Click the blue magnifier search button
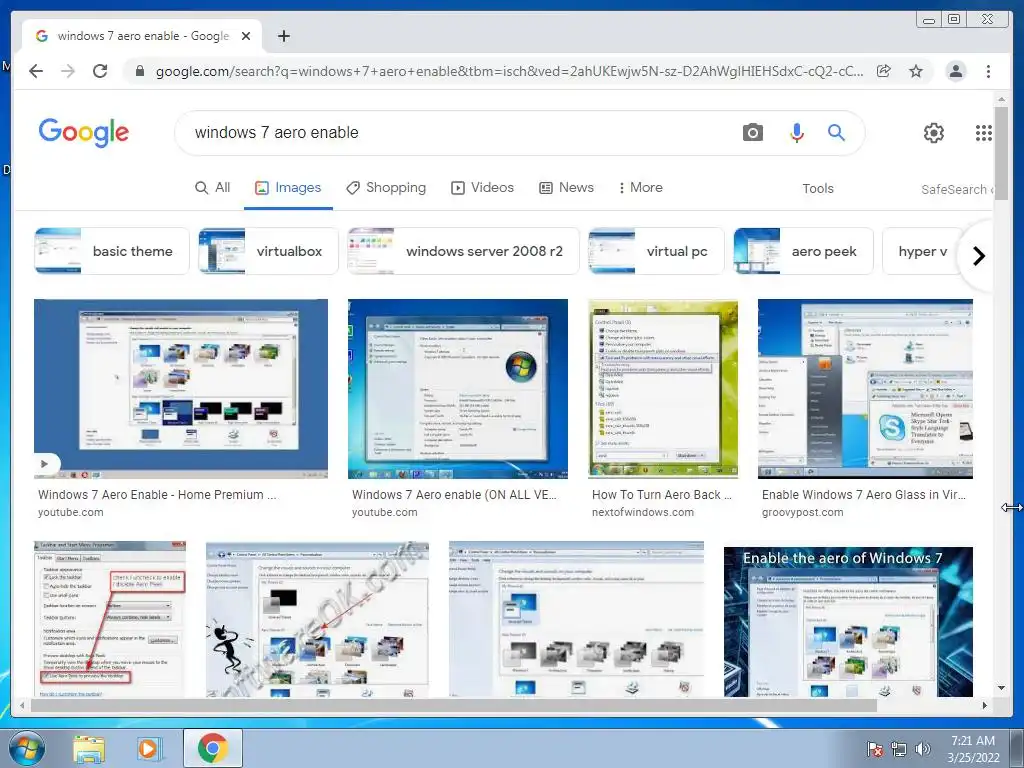This screenshot has height=768, width=1024. pos(836,133)
